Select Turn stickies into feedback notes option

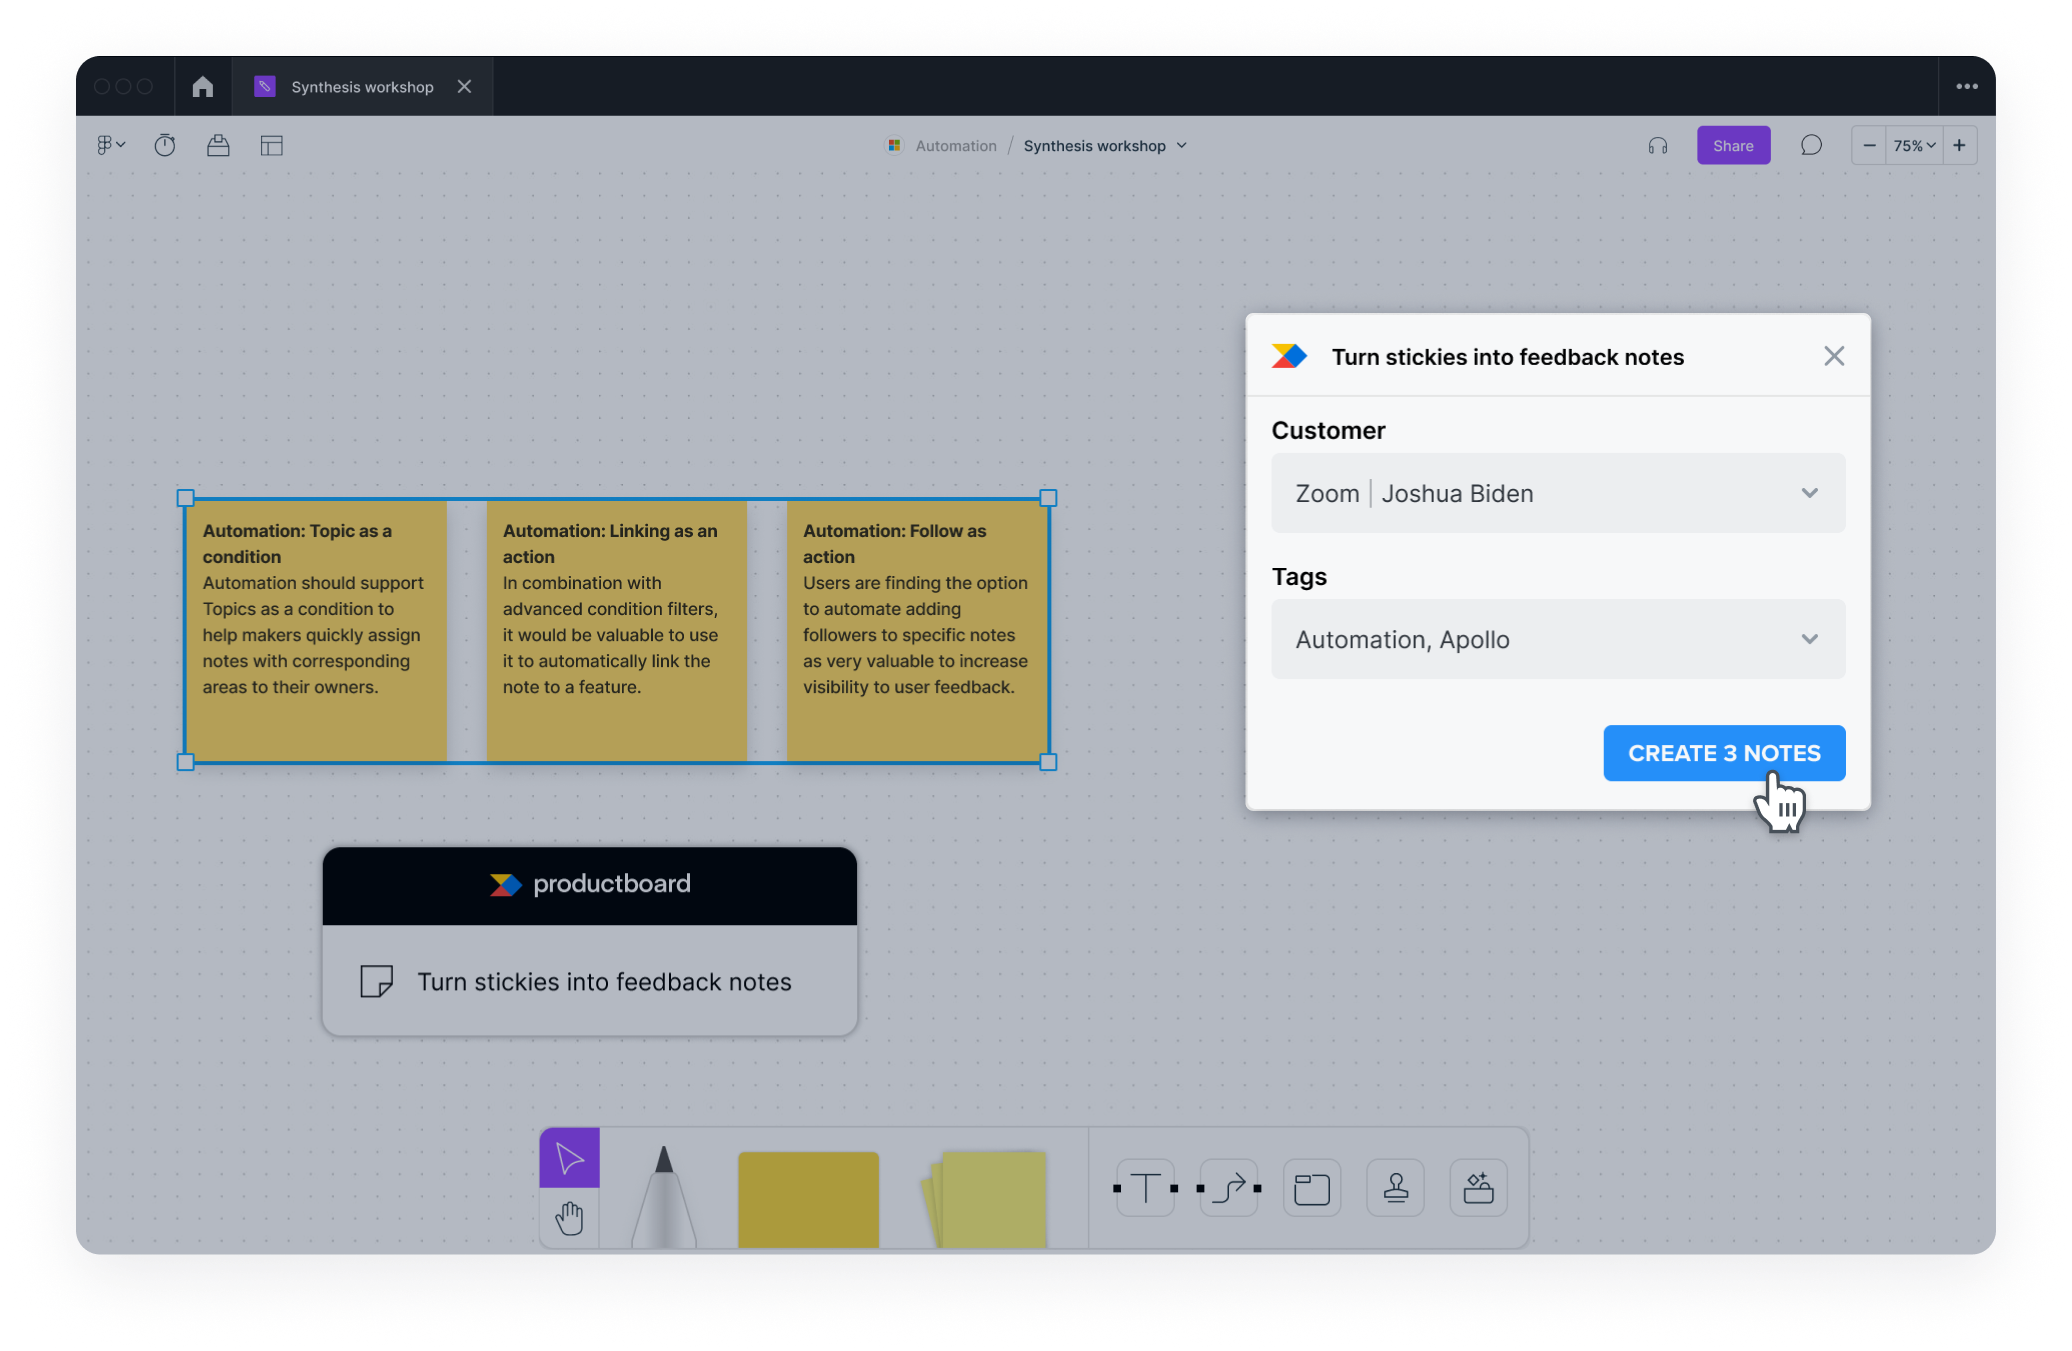point(590,981)
